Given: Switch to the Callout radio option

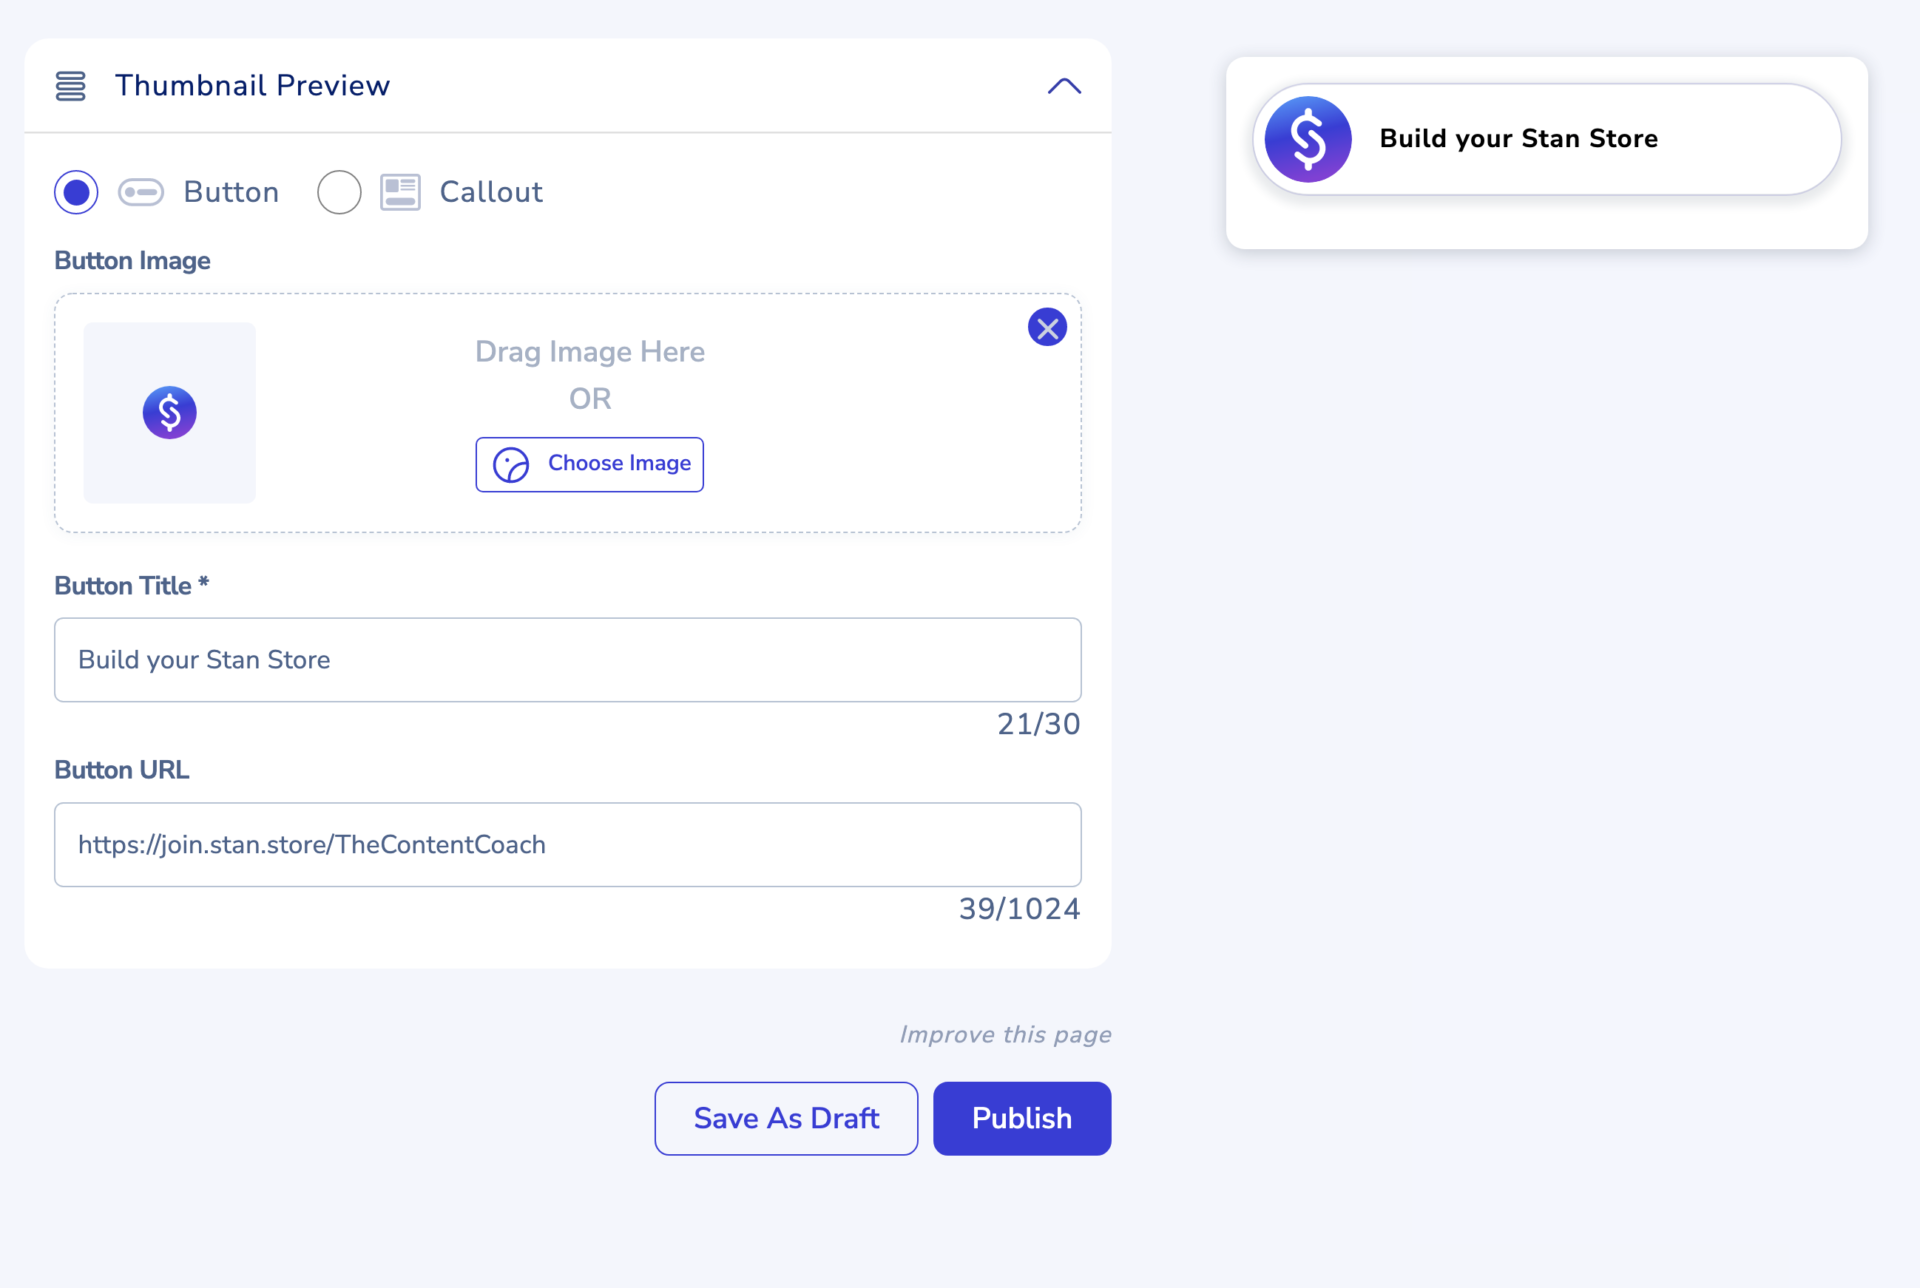Looking at the screenshot, I should coord(339,192).
